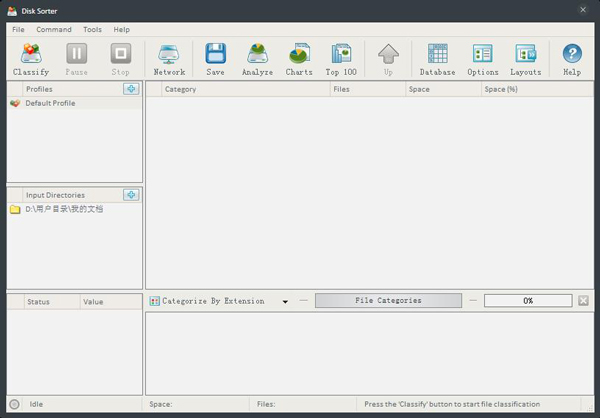Click the Files: status bar field
600x418 pixels.
pos(303,404)
